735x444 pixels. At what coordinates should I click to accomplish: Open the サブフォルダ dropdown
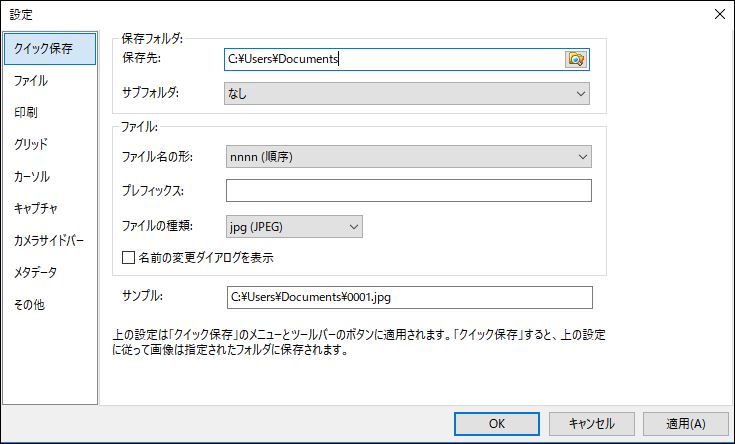click(x=406, y=93)
